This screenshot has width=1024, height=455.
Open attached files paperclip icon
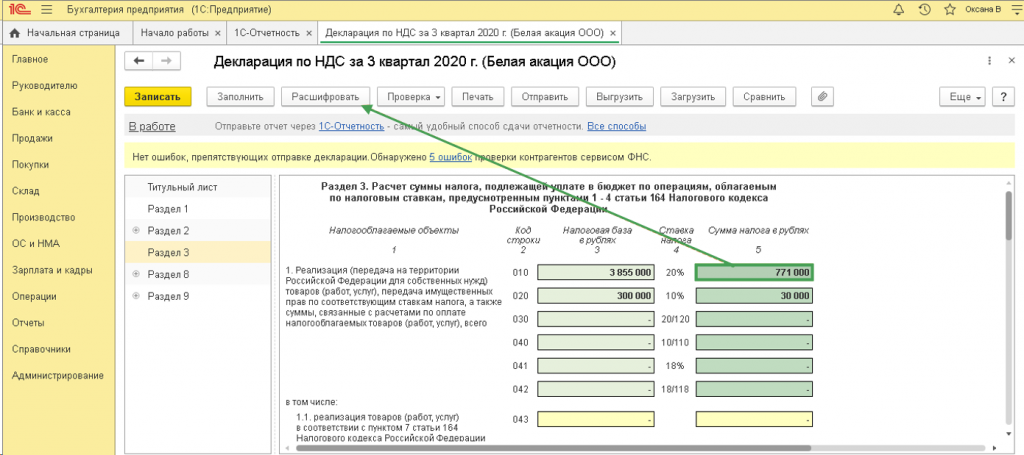(823, 97)
